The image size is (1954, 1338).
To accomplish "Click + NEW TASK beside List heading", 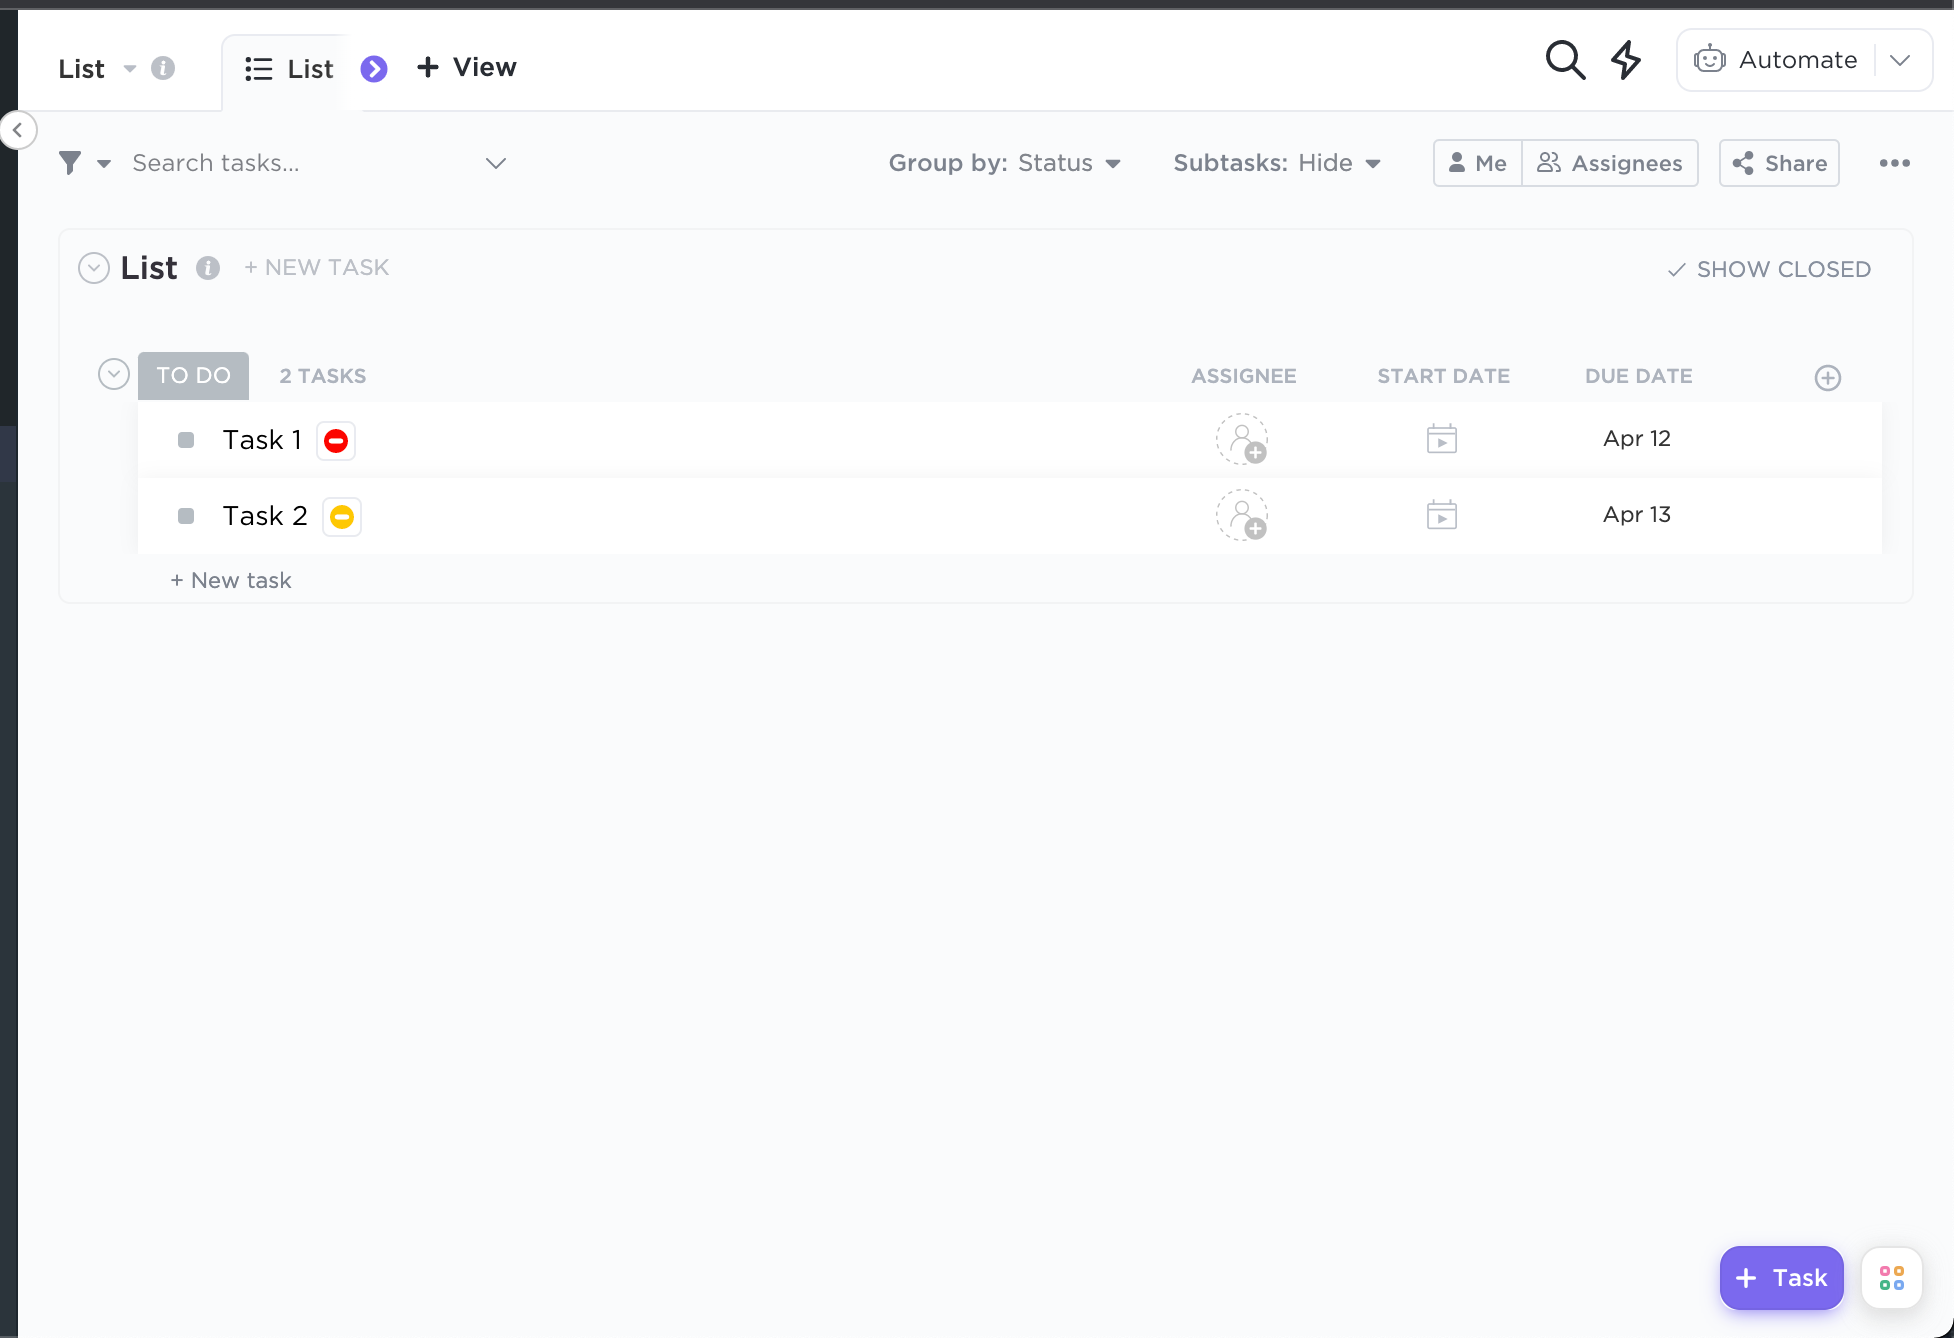I will click(x=316, y=268).
